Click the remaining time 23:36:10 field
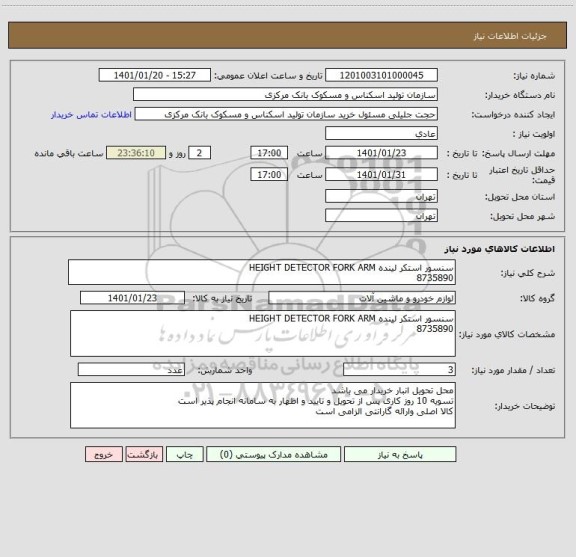The width and height of the screenshot is (576, 557). point(136,153)
